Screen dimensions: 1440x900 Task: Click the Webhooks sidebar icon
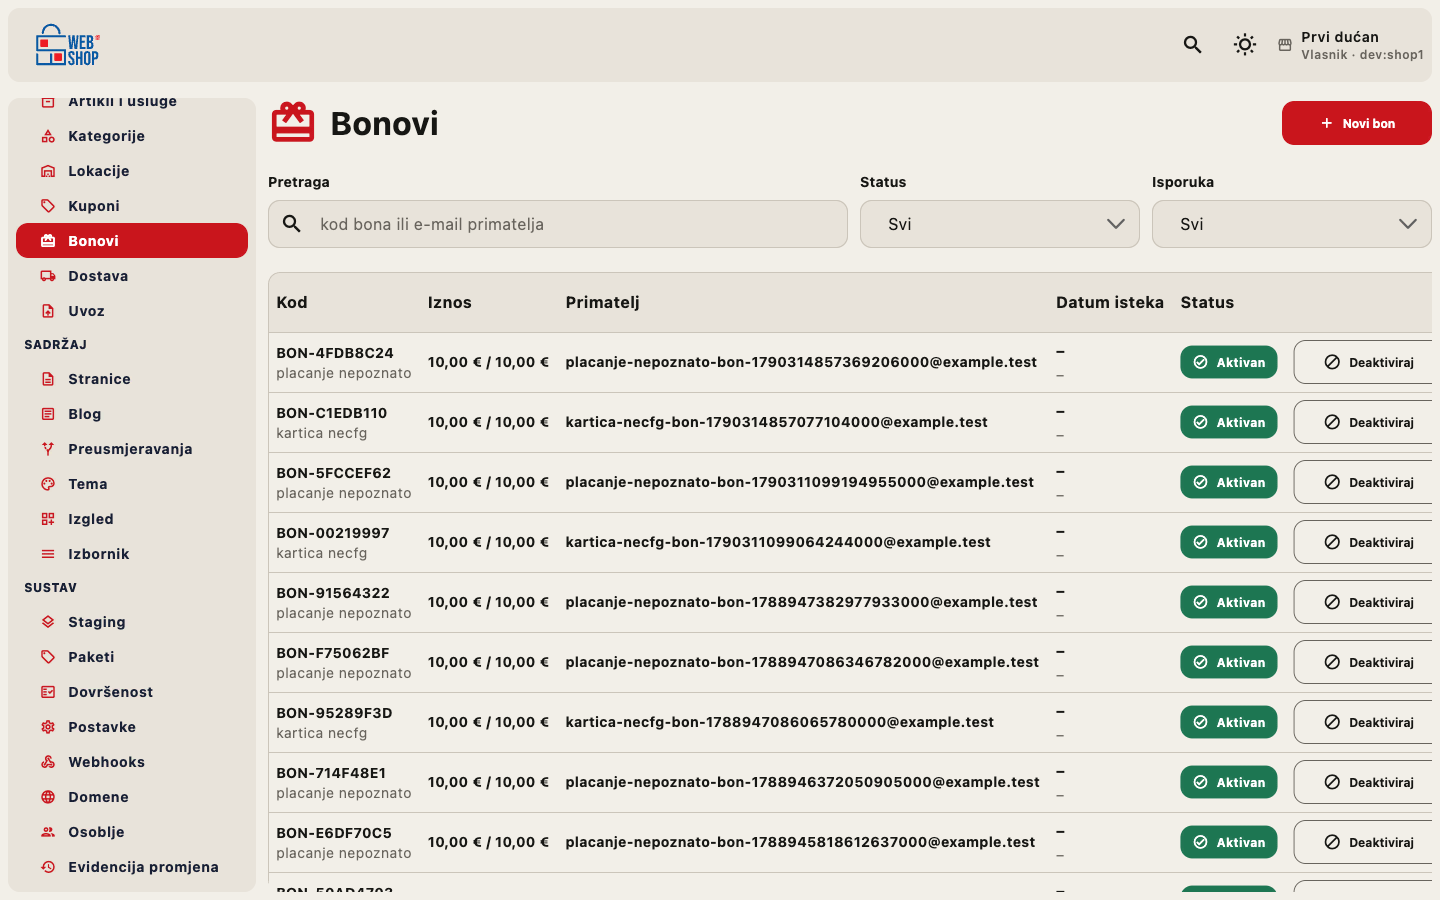48,762
